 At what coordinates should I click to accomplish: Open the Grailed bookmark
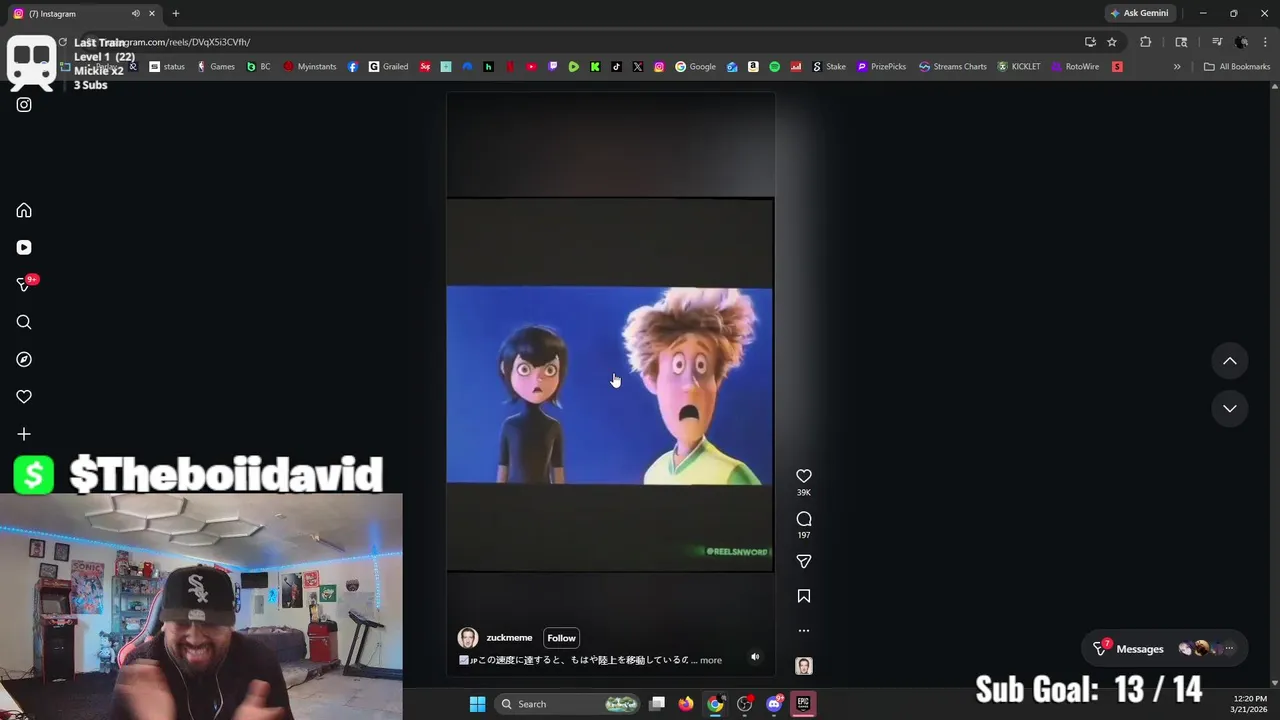click(389, 67)
